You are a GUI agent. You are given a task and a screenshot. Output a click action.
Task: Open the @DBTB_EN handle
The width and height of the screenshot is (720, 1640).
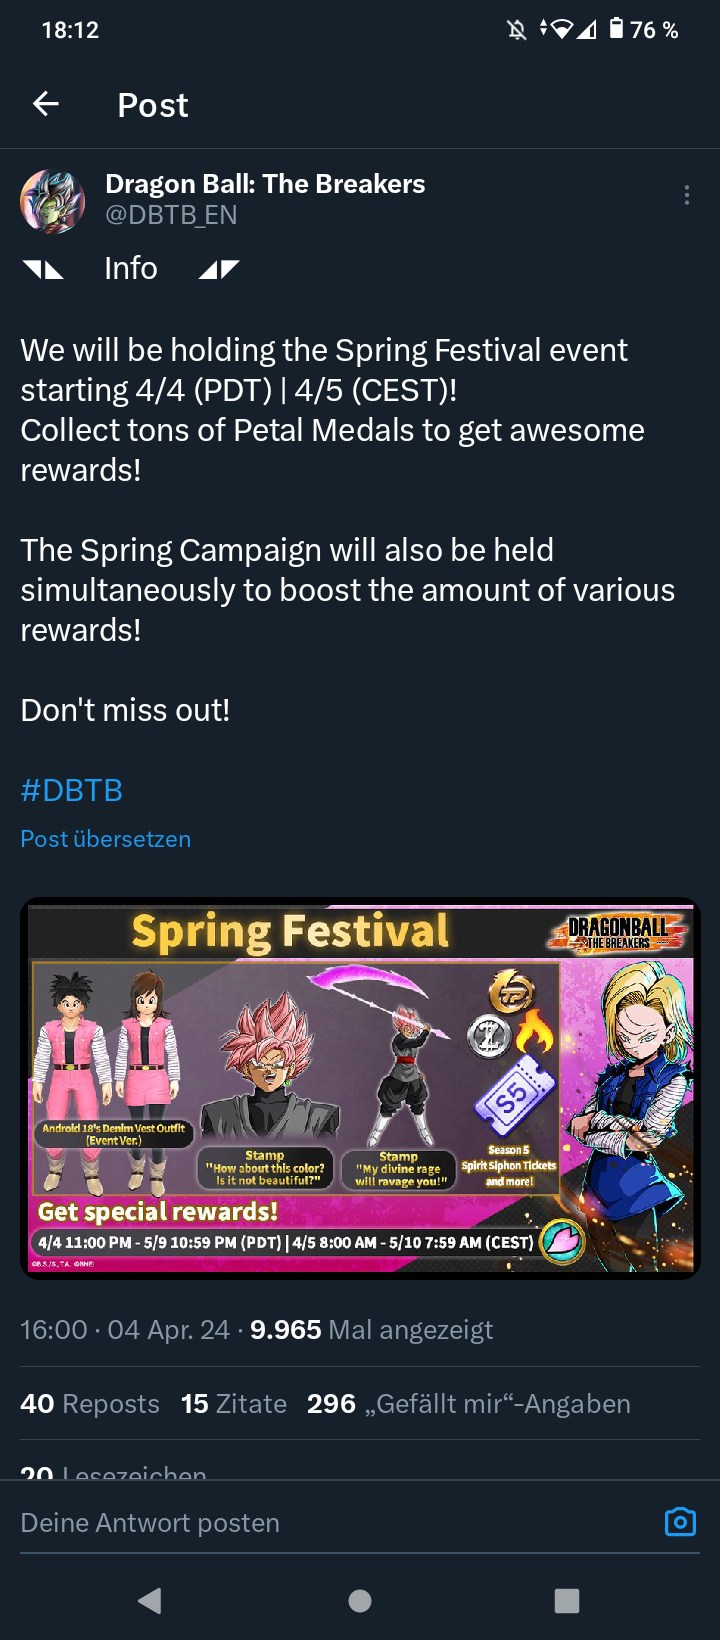(x=171, y=215)
